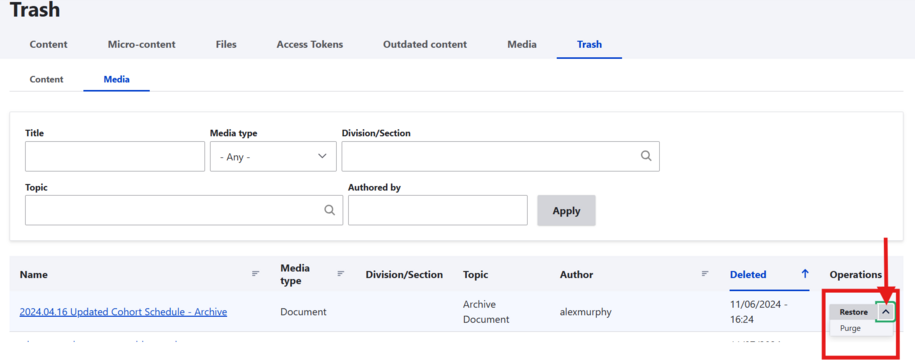This screenshot has height=360, width=915.
Task: Open the Media type dropdown
Action: click(273, 156)
